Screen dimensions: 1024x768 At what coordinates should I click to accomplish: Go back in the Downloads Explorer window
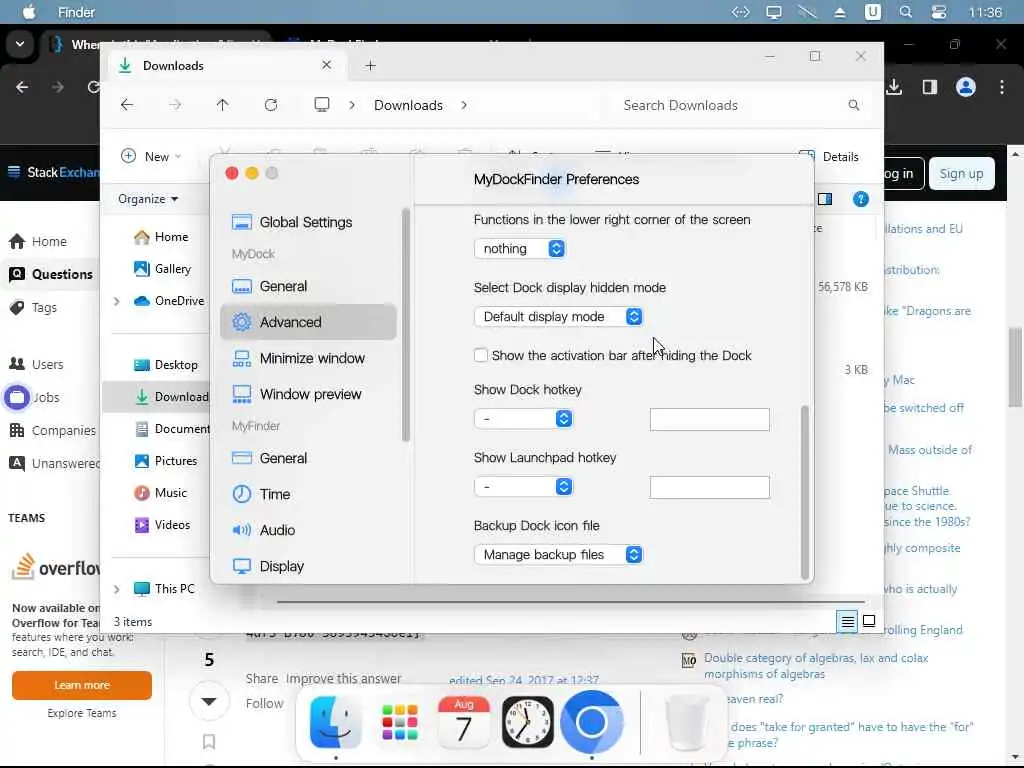tap(127, 104)
